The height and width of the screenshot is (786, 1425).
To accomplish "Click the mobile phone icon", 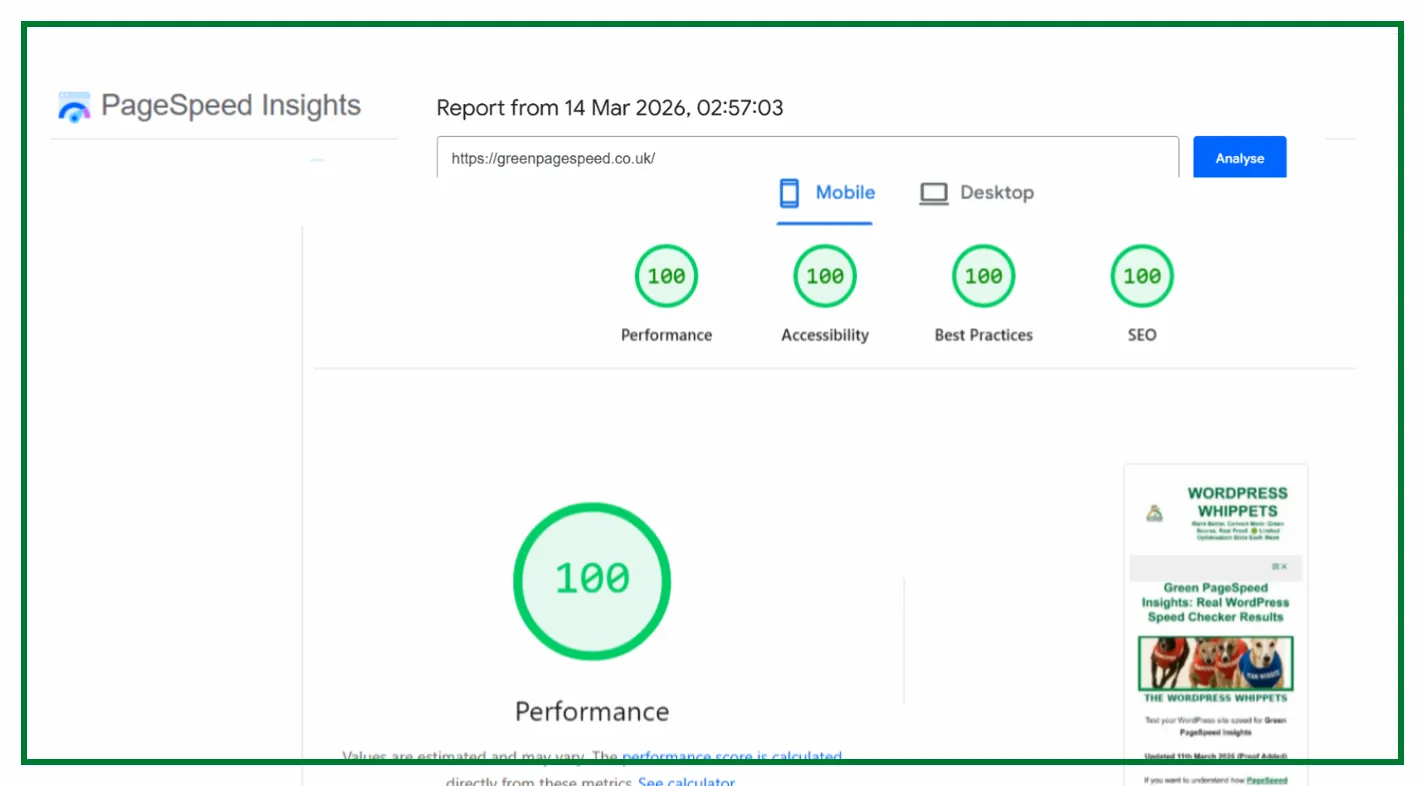I will pyautogui.click(x=789, y=193).
